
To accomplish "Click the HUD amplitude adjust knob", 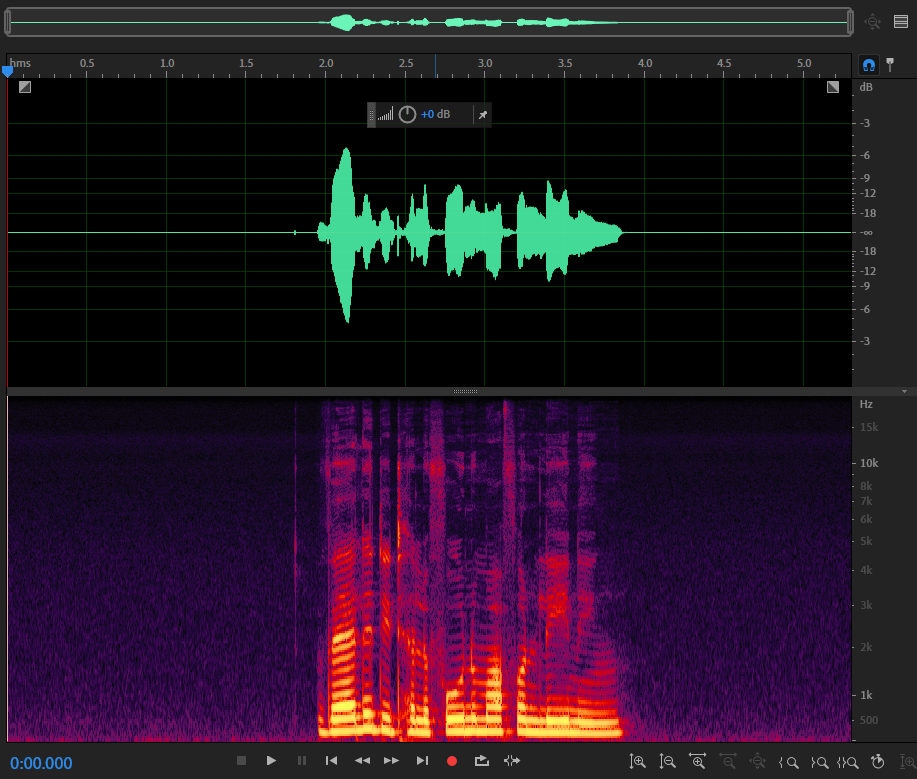I will [407, 115].
